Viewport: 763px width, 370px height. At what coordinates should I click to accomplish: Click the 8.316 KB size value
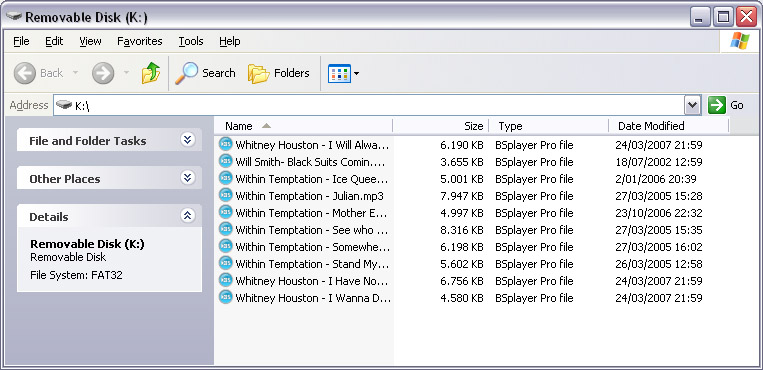(x=462, y=230)
